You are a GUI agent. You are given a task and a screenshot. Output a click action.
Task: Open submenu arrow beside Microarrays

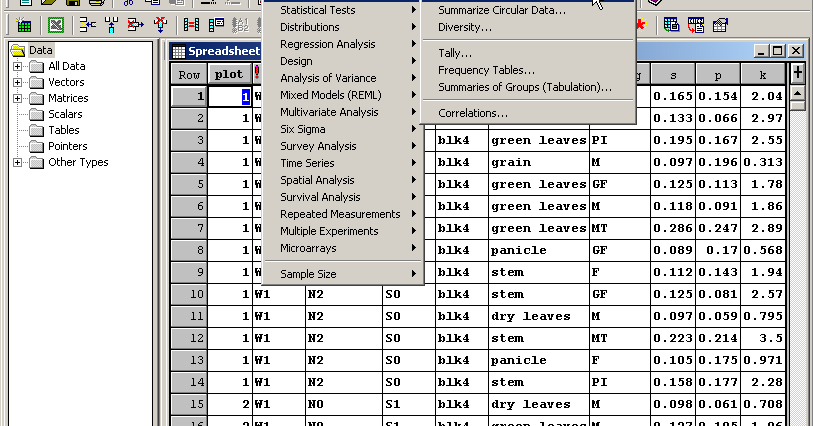click(x=414, y=248)
